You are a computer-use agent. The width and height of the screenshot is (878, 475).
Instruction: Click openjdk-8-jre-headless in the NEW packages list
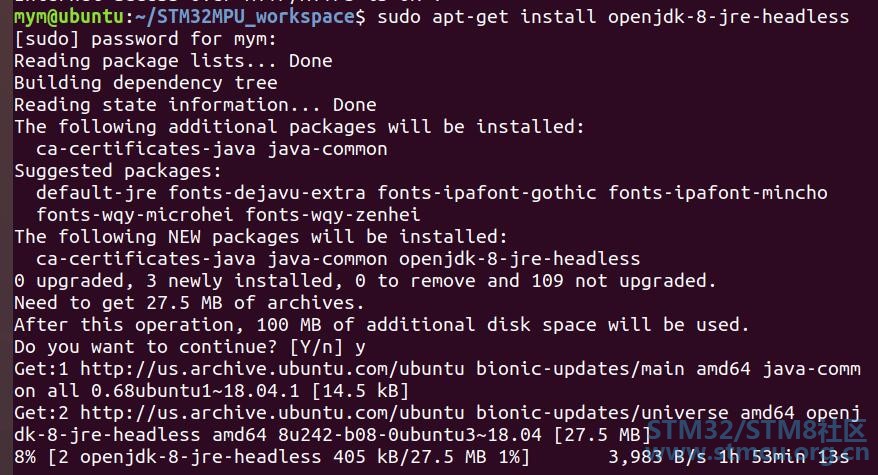tap(519, 259)
